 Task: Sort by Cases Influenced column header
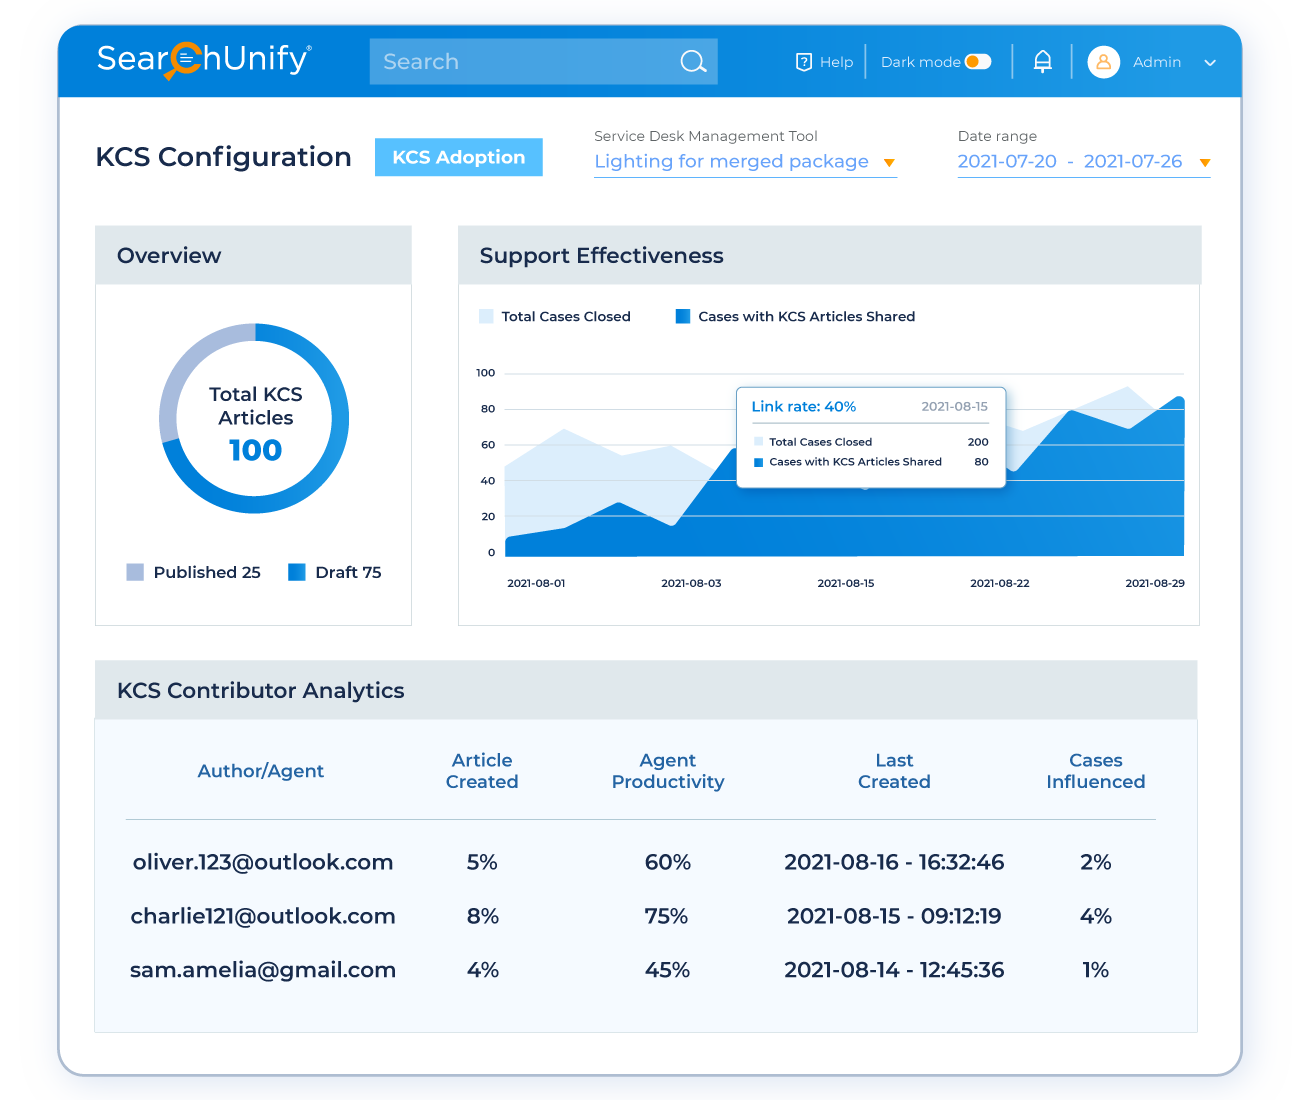tap(1096, 771)
